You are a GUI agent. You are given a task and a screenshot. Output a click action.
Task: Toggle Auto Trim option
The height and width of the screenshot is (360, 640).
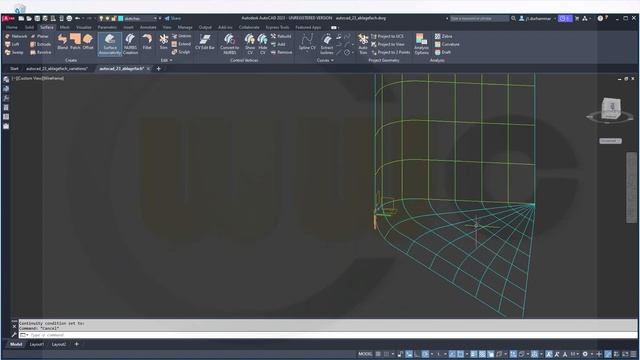pyautogui.click(x=362, y=44)
